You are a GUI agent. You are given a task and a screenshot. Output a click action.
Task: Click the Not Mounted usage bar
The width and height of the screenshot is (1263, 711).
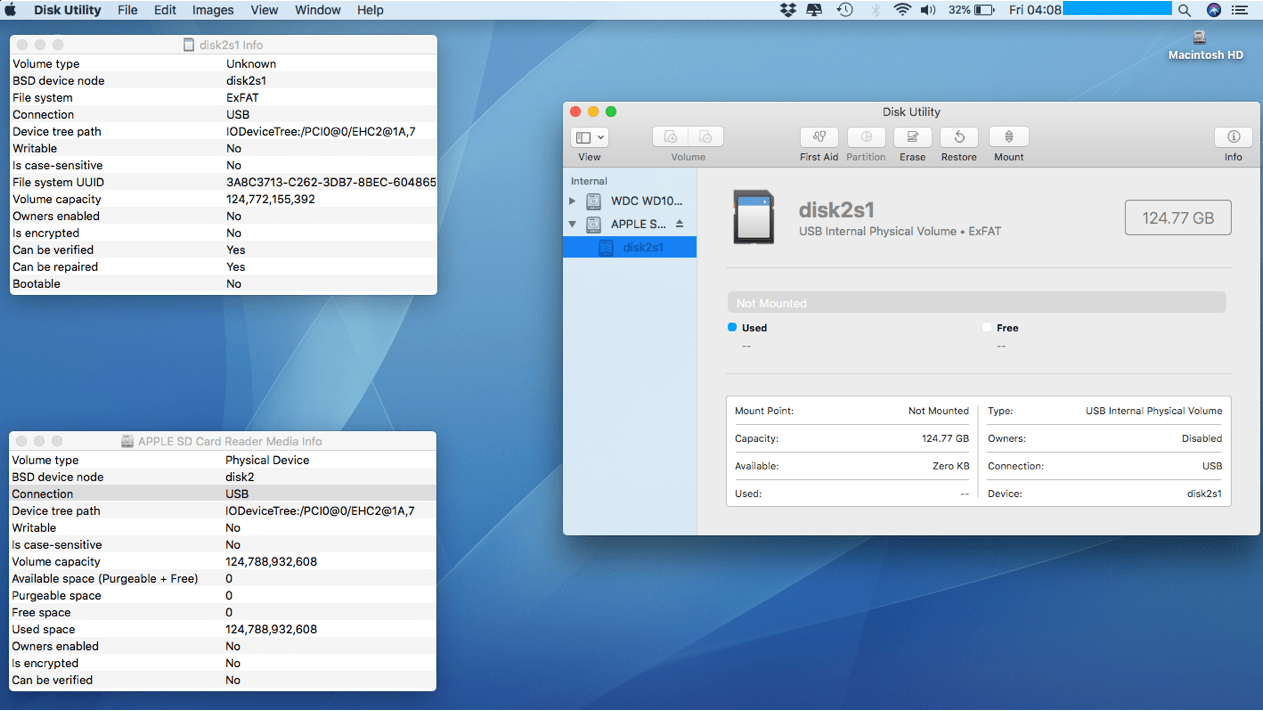point(977,302)
